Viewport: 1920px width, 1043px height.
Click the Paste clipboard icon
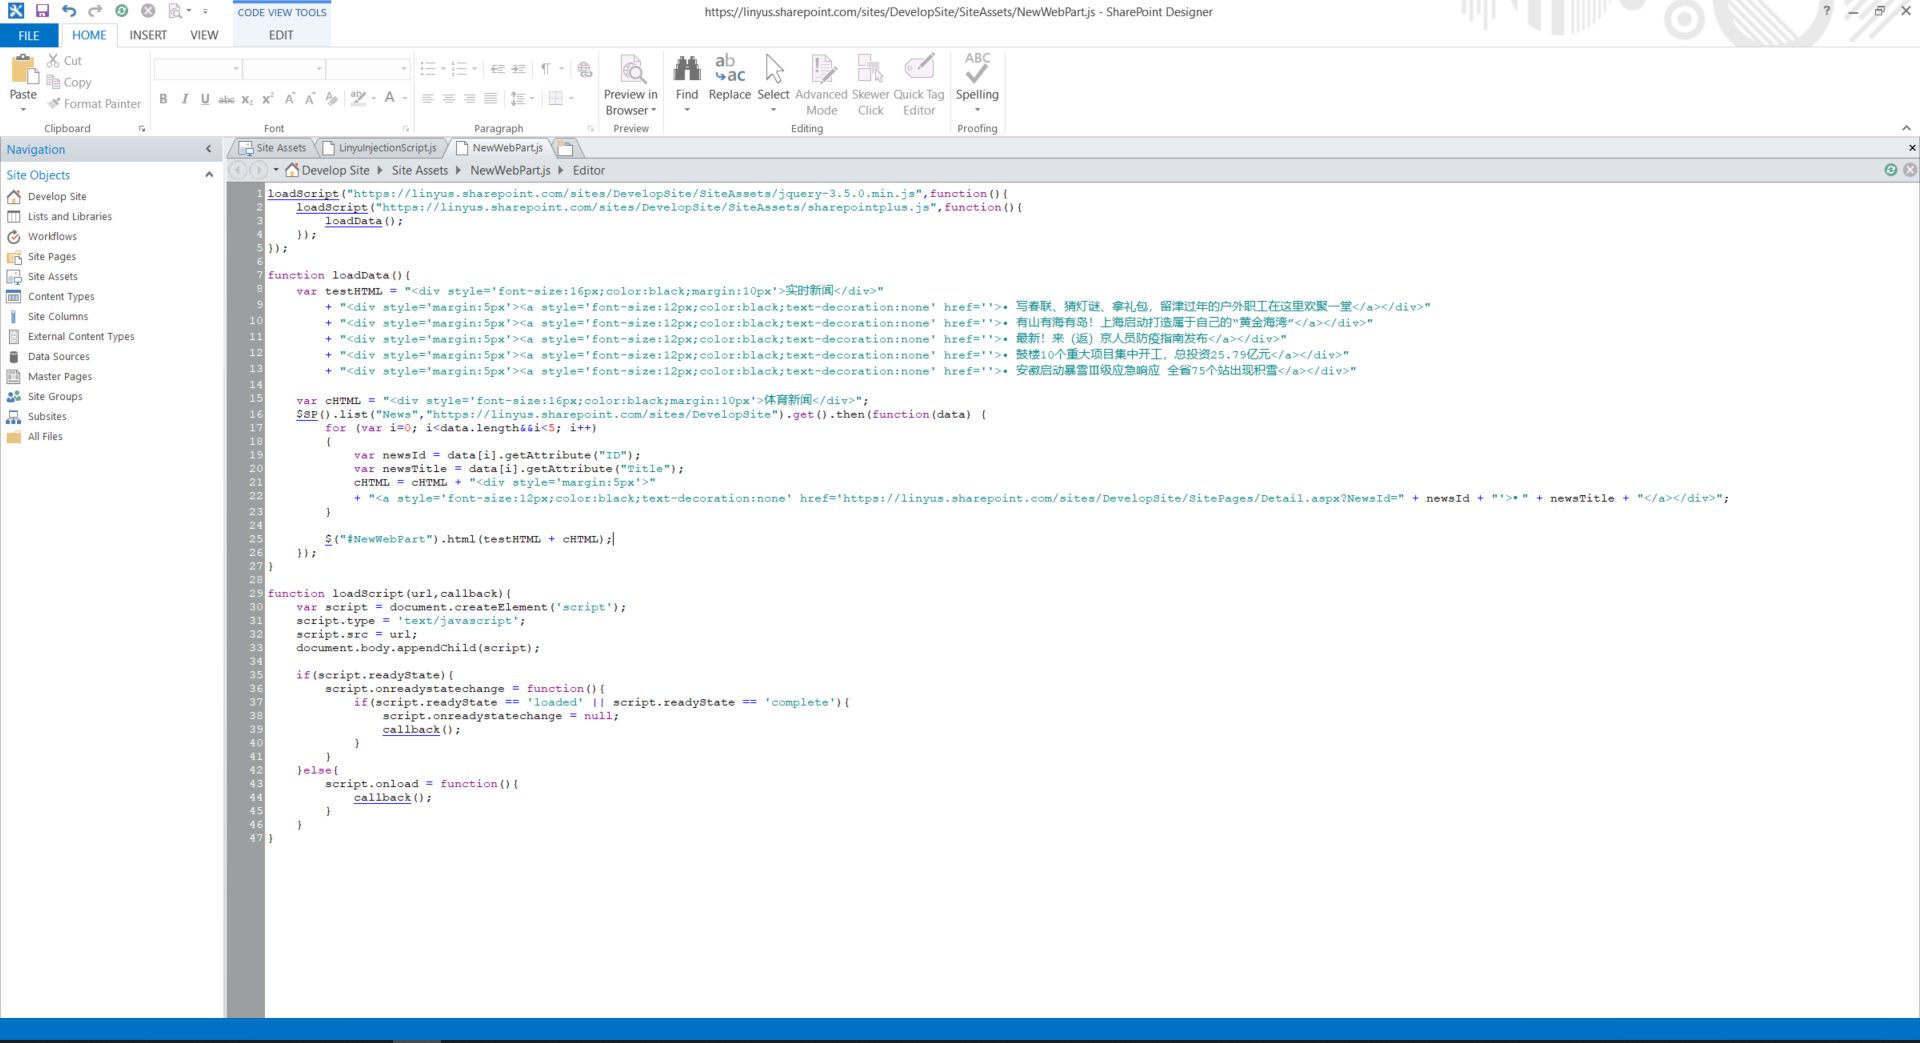point(23,70)
